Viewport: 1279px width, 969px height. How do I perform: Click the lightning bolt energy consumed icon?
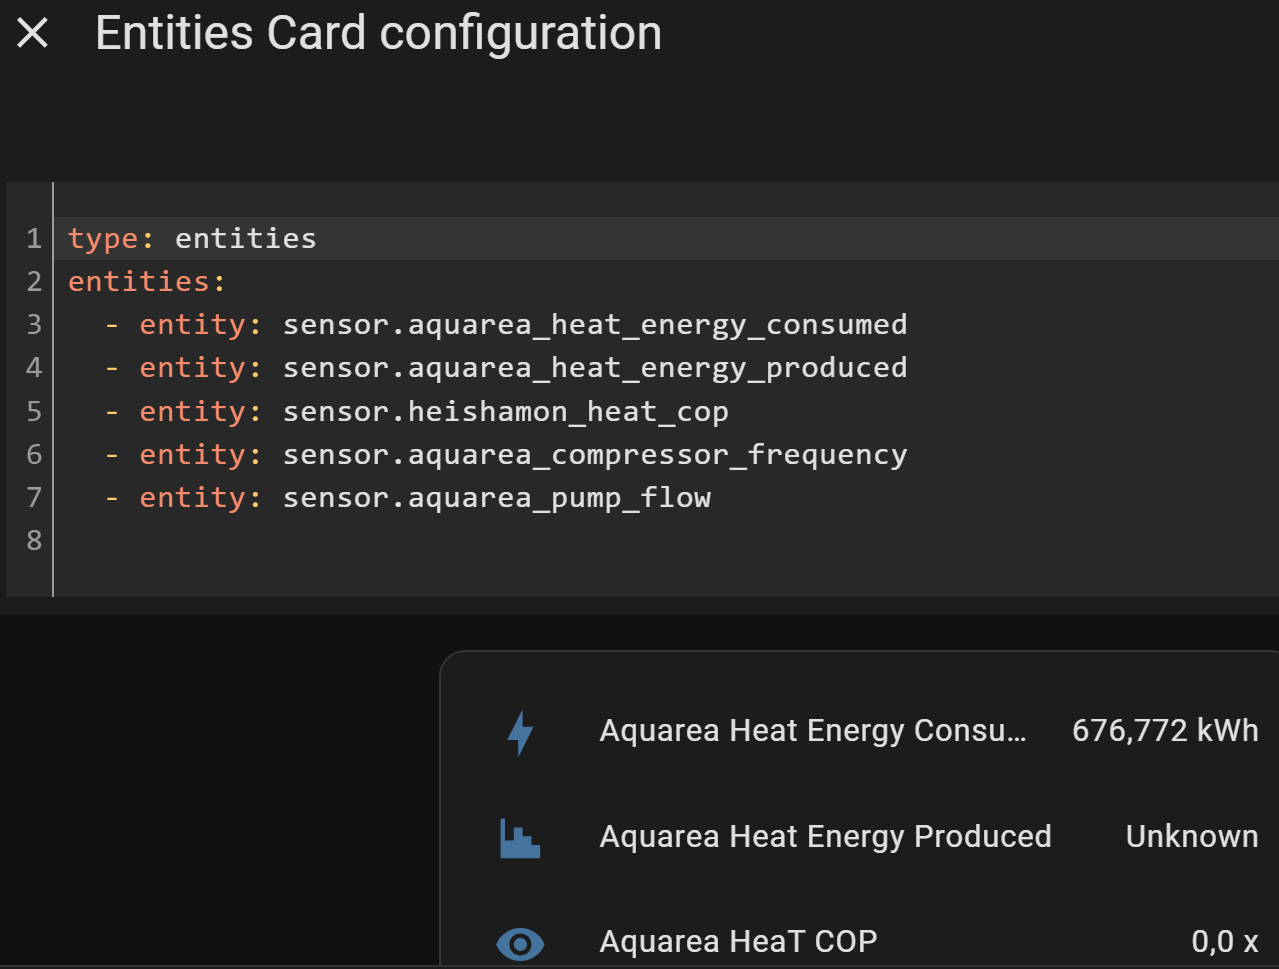tap(520, 732)
